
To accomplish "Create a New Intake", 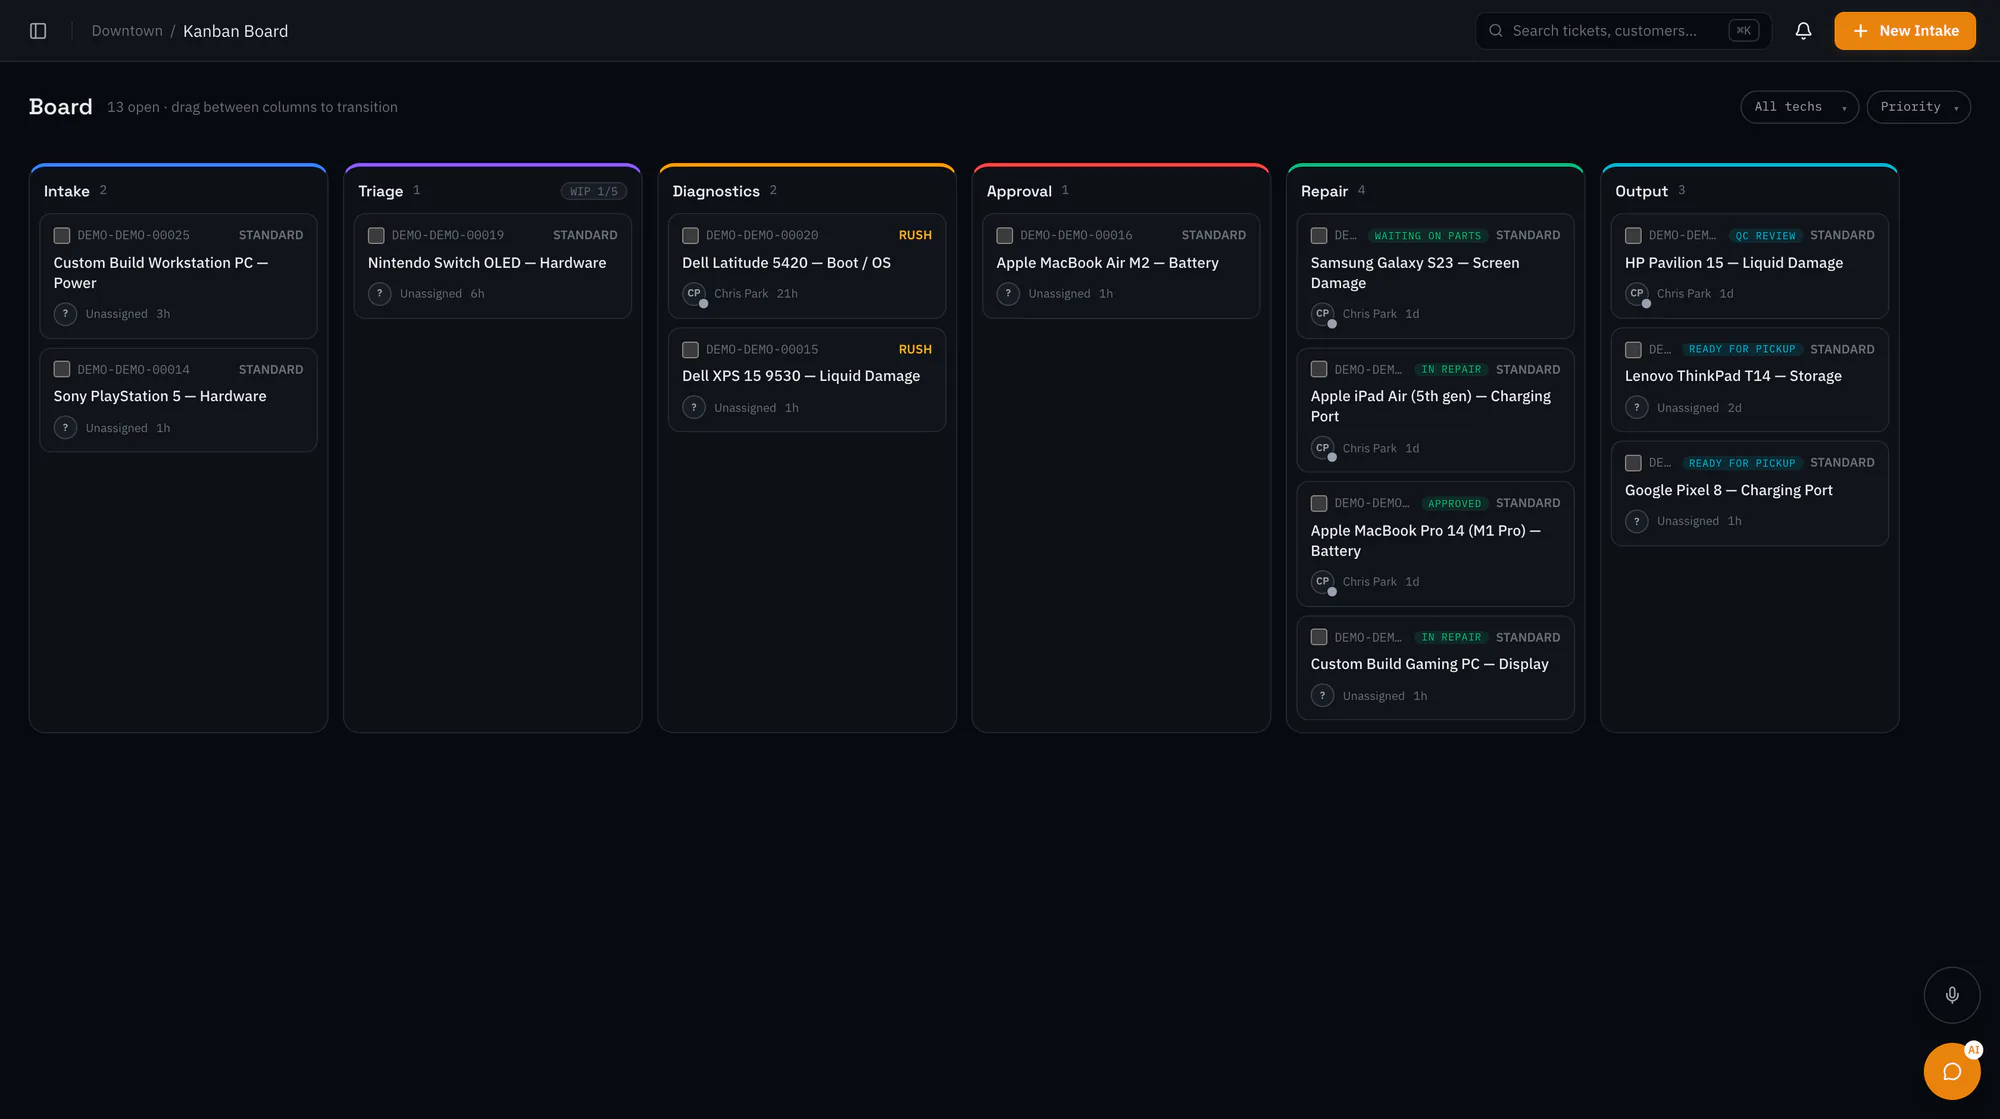I will (x=1904, y=31).
